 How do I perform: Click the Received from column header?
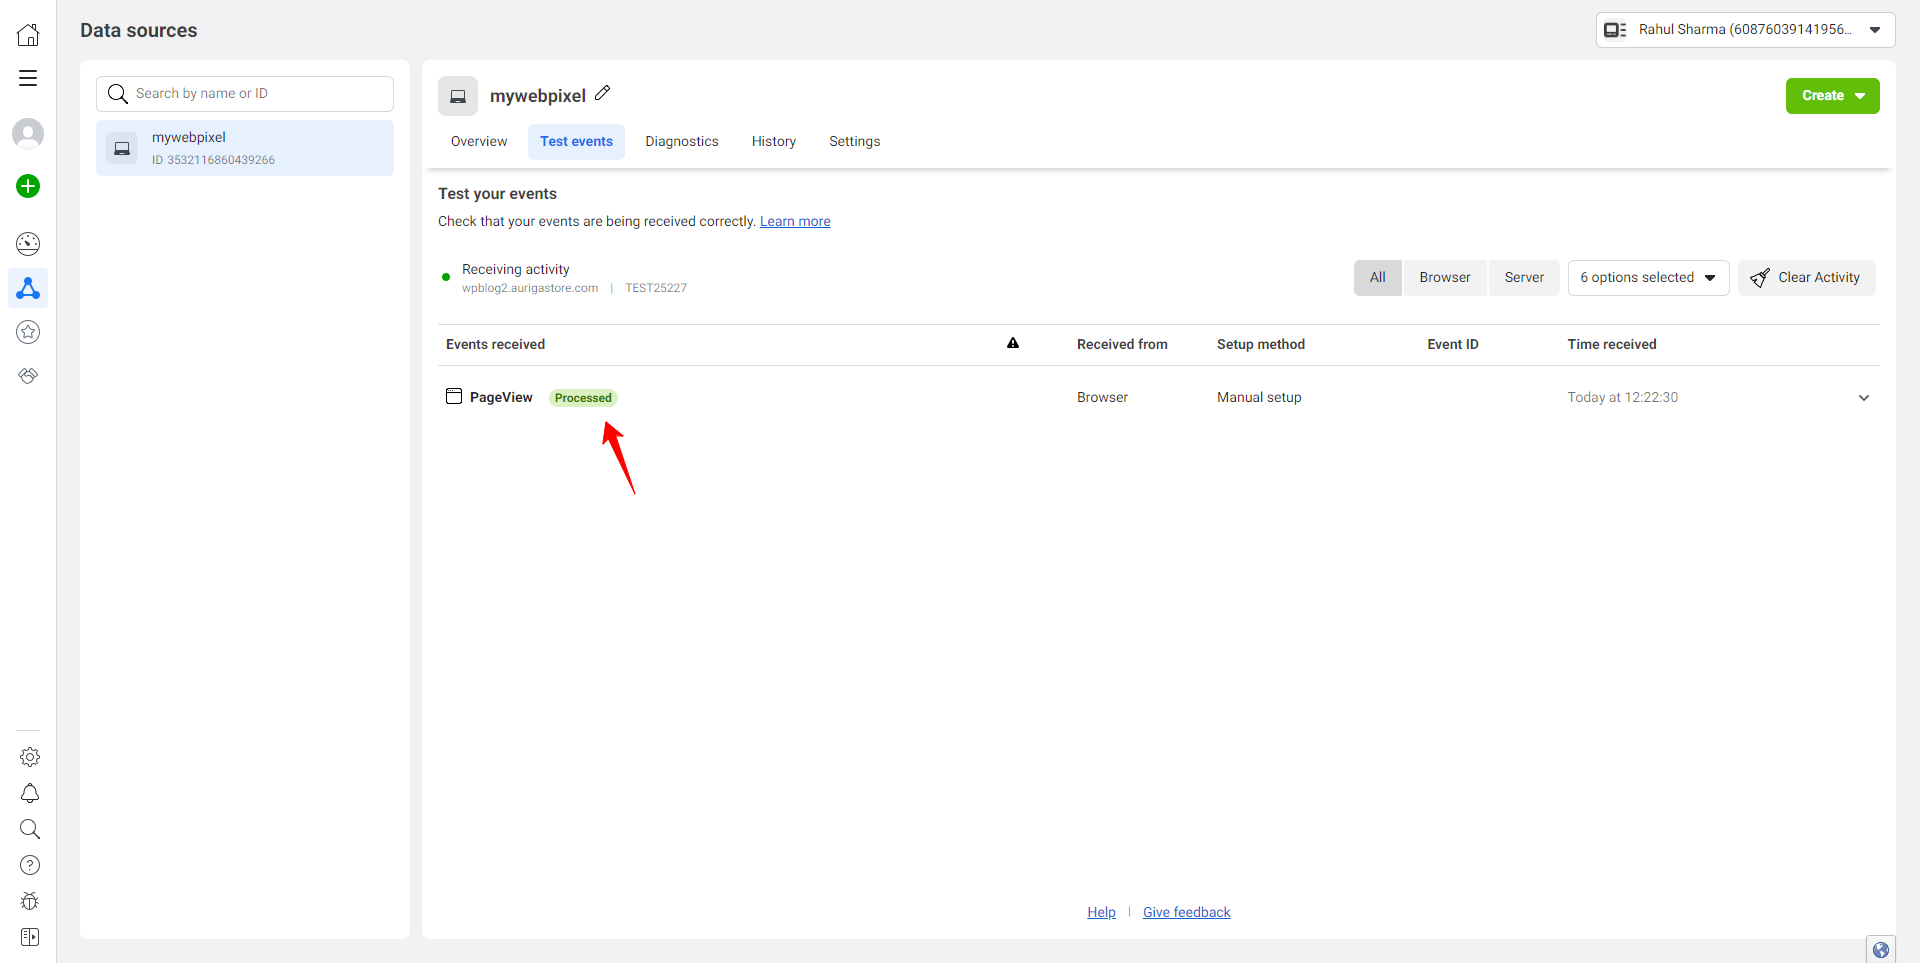click(x=1122, y=344)
